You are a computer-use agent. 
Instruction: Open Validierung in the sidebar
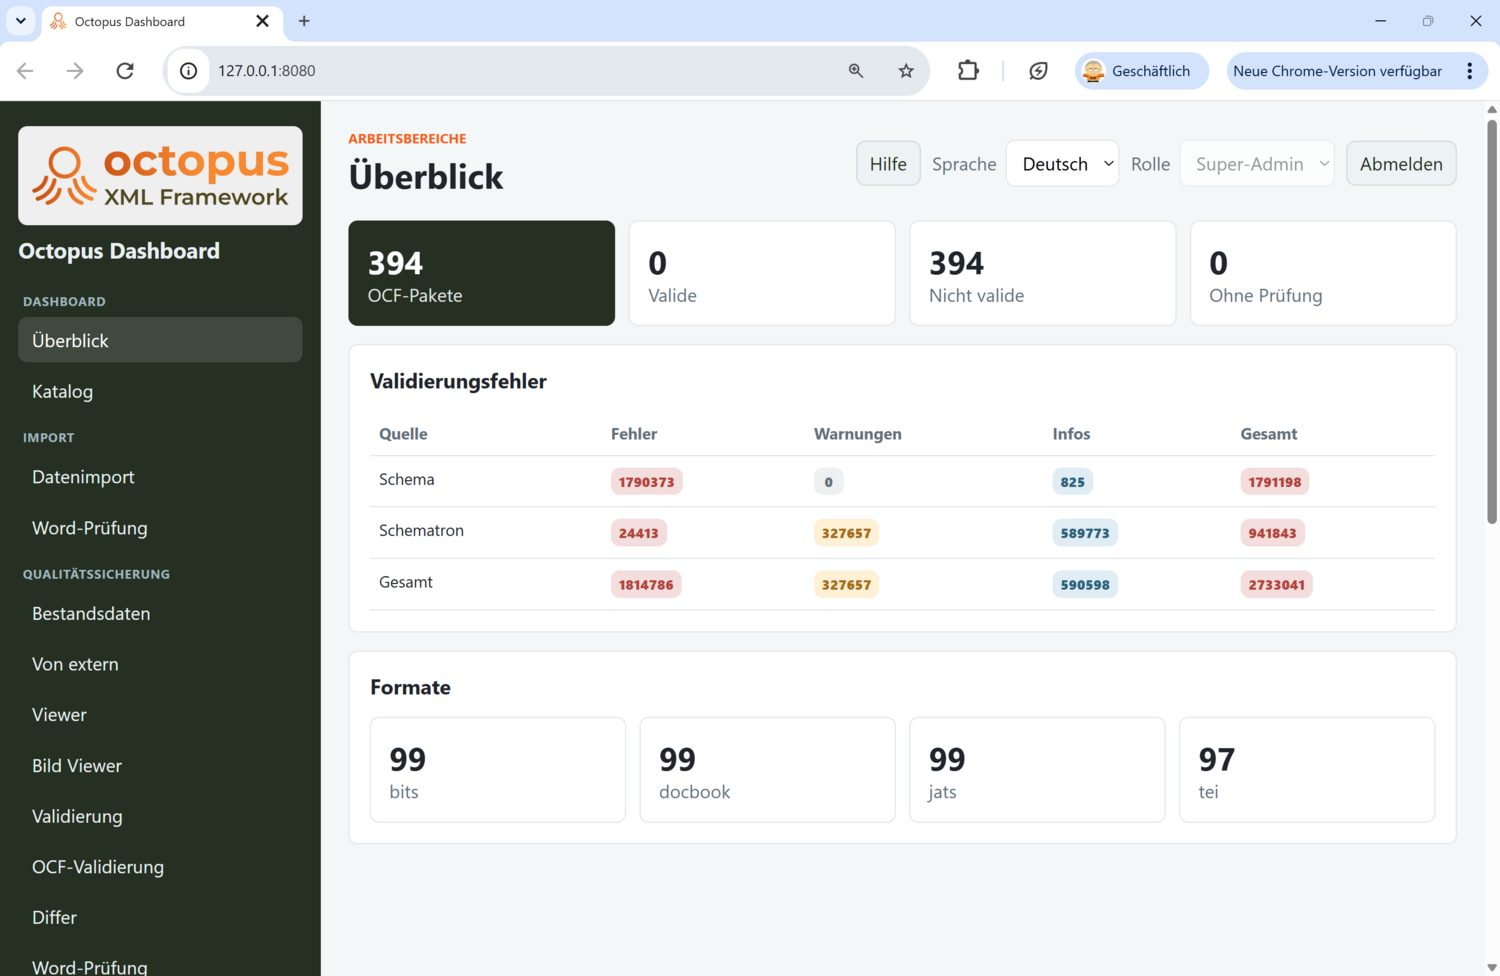[x=160, y=816]
